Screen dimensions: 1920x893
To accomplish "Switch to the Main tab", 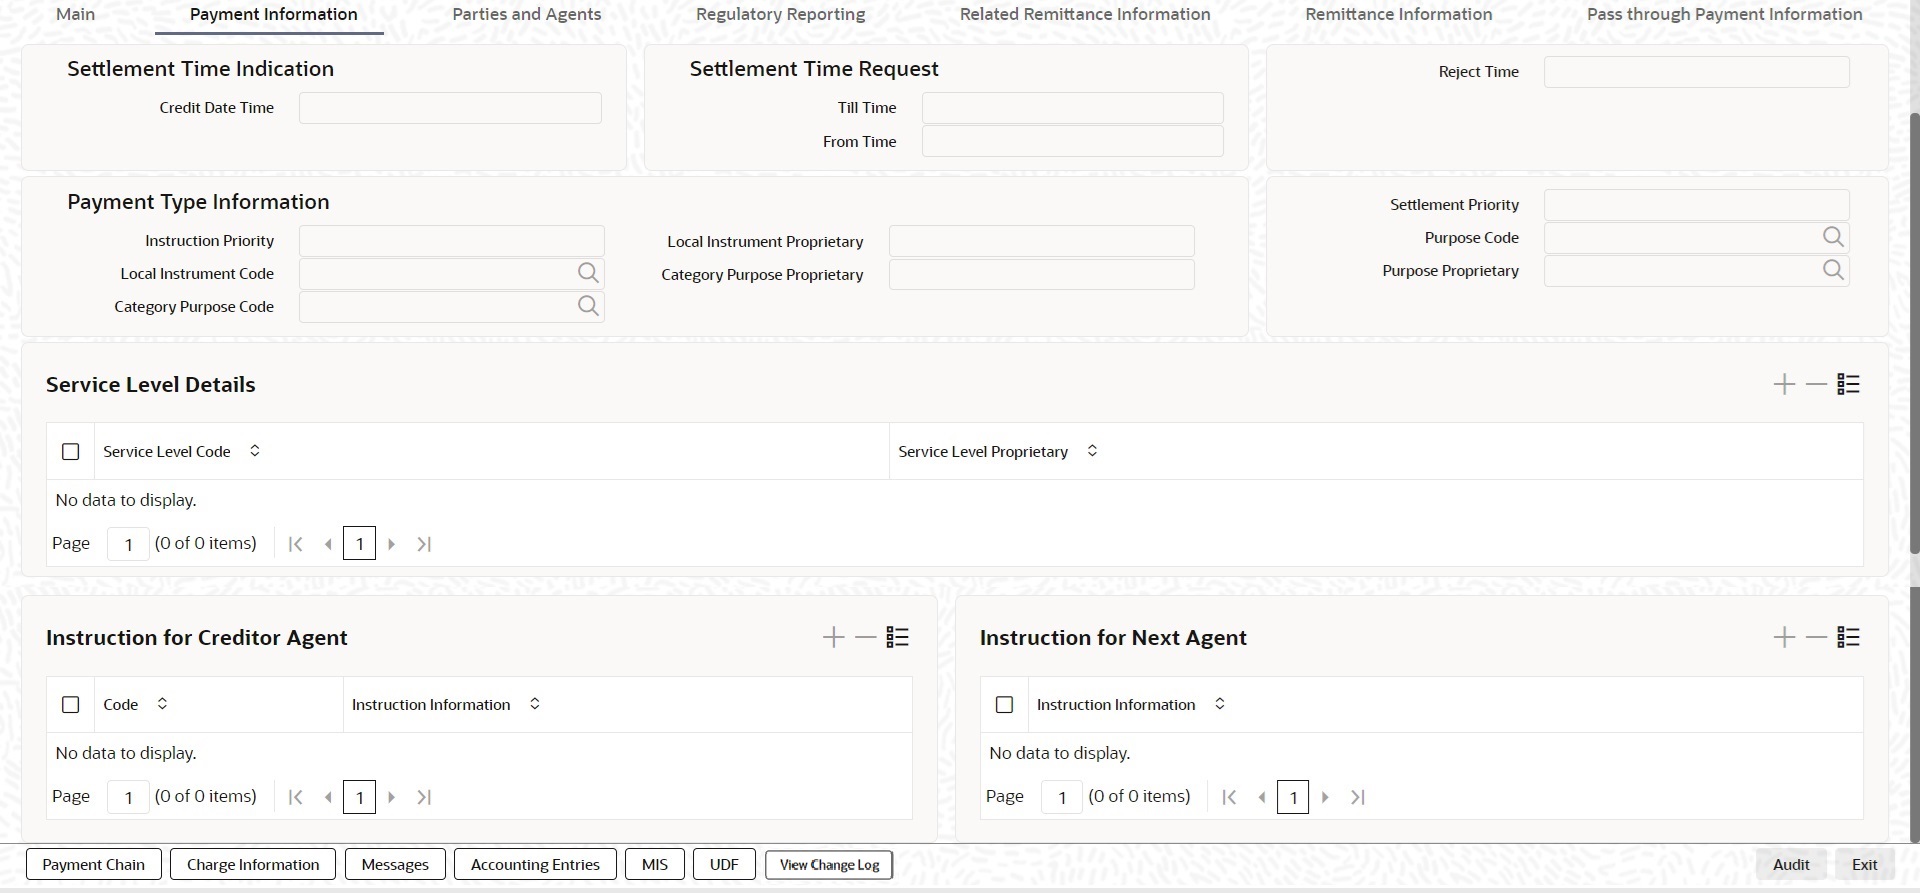I will [x=76, y=14].
